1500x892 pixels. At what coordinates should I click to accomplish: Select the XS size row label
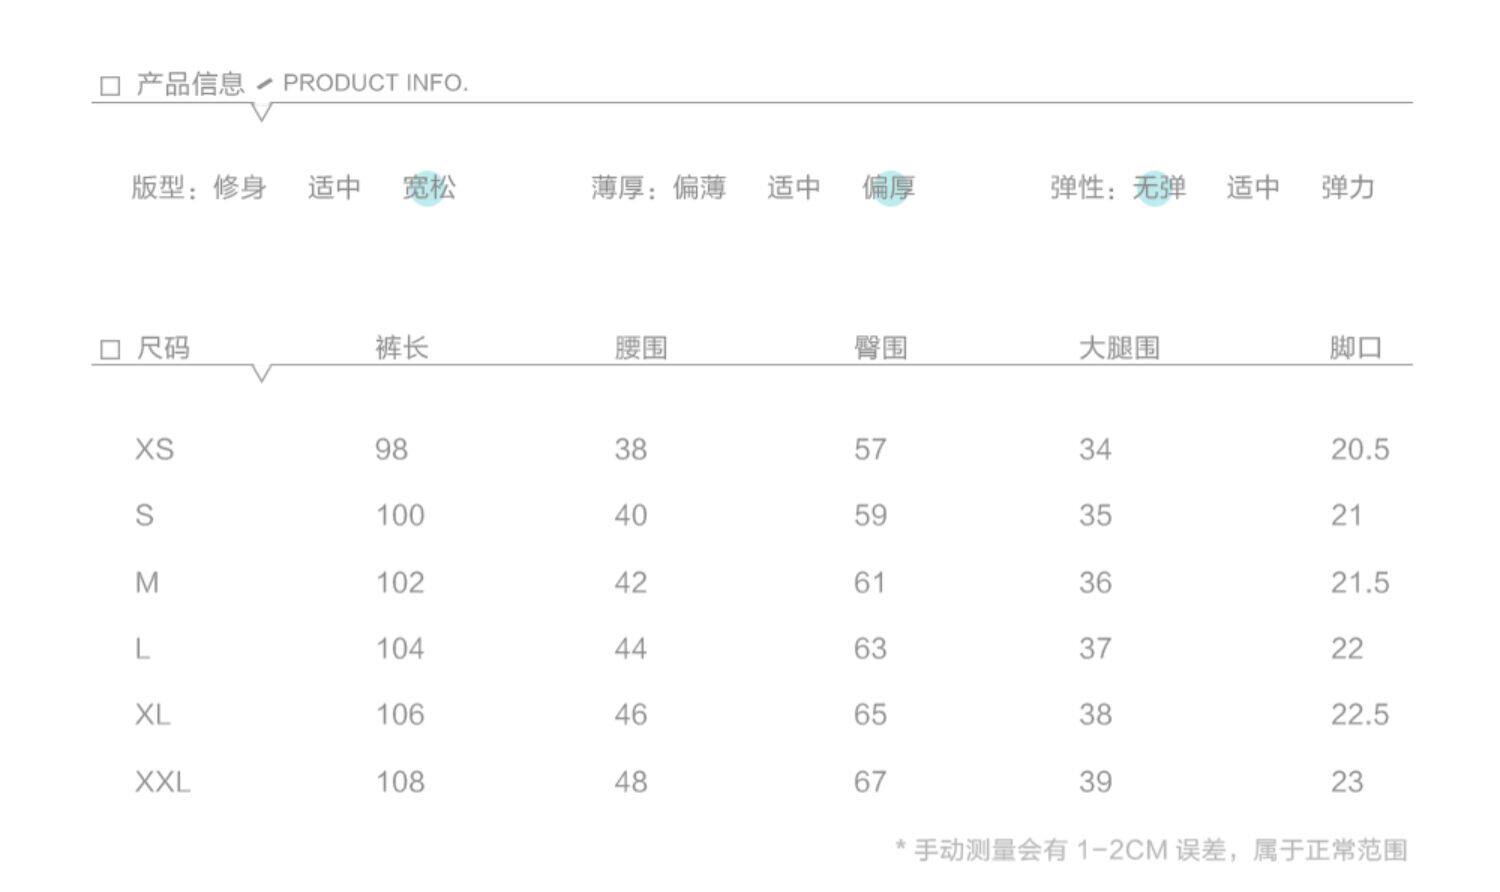point(154,449)
